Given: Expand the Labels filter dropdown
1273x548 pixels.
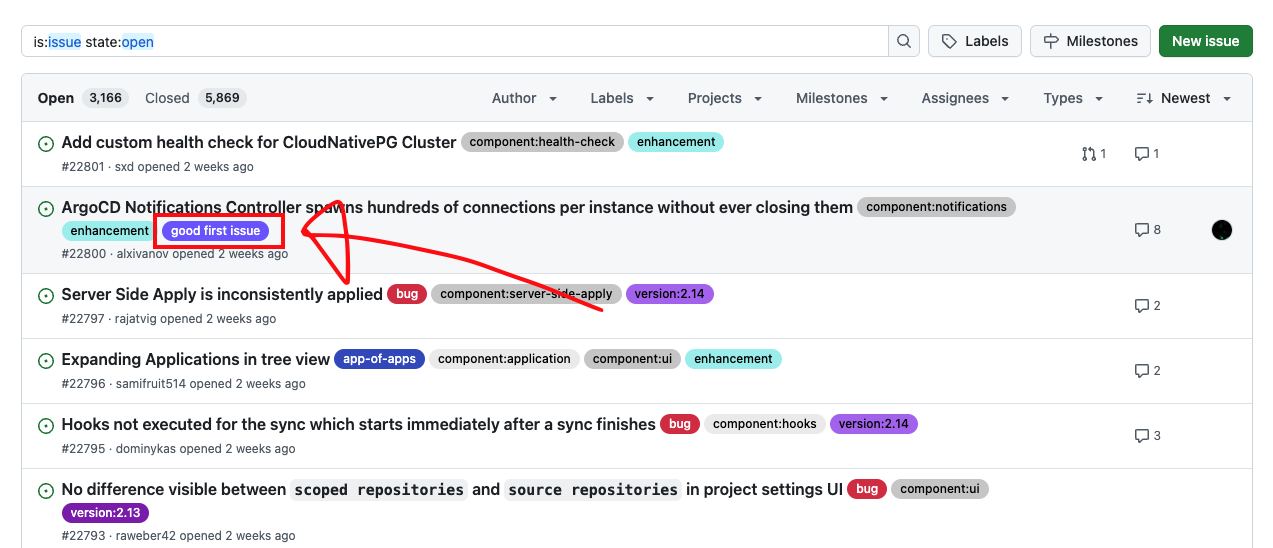Looking at the screenshot, I should click(622, 98).
